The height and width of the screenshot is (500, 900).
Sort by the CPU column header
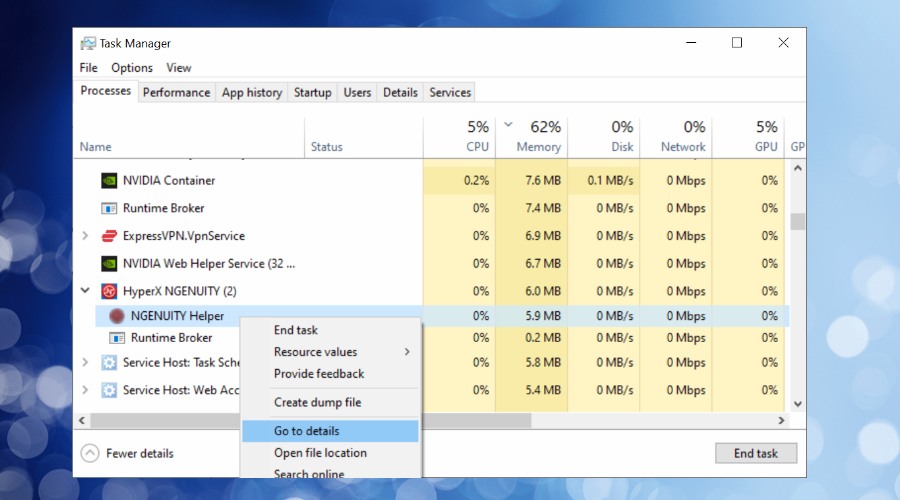459,138
